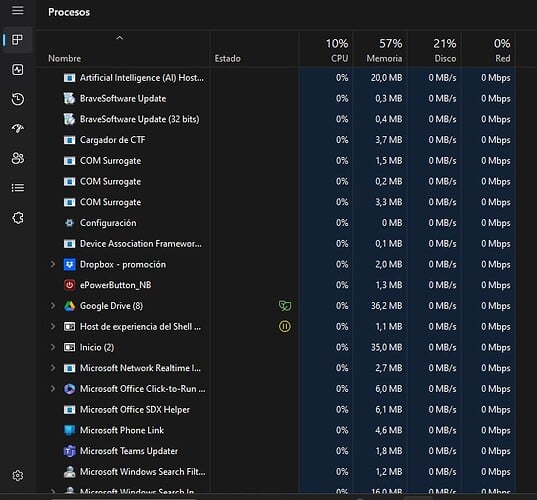Open Task Manager settings gear

pyautogui.click(x=17, y=475)
